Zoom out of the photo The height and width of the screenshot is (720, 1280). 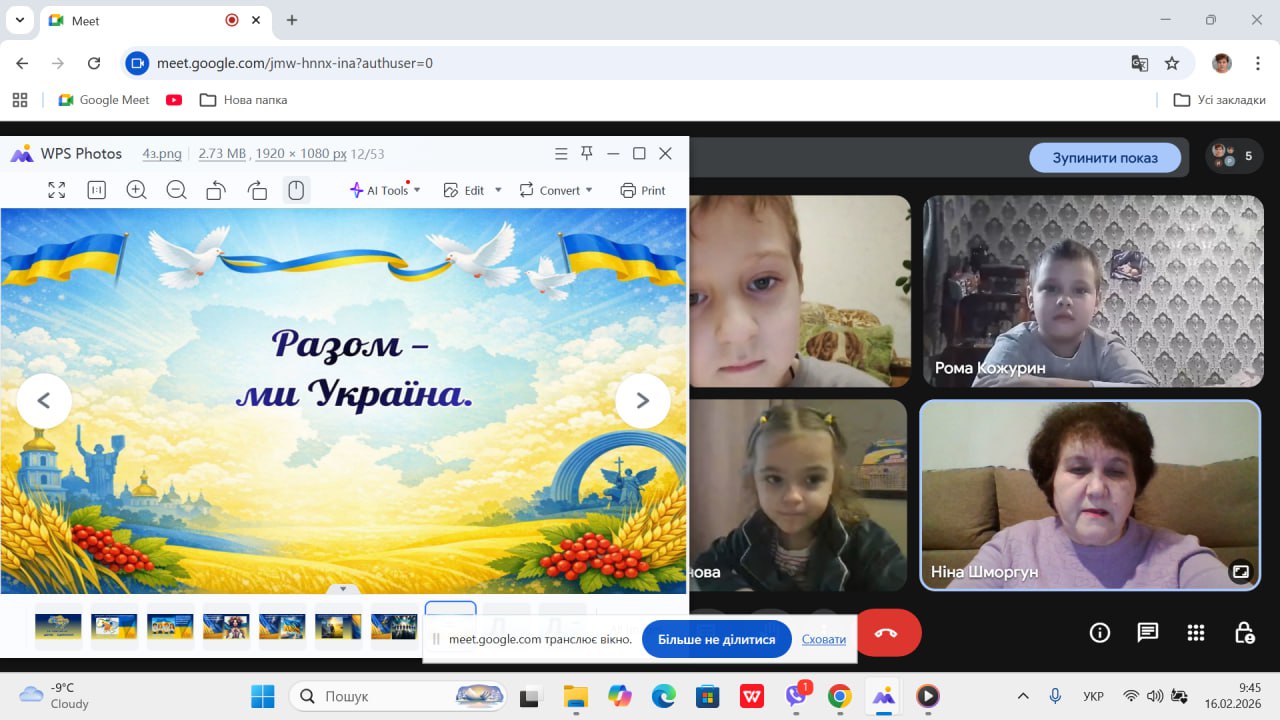176,190
